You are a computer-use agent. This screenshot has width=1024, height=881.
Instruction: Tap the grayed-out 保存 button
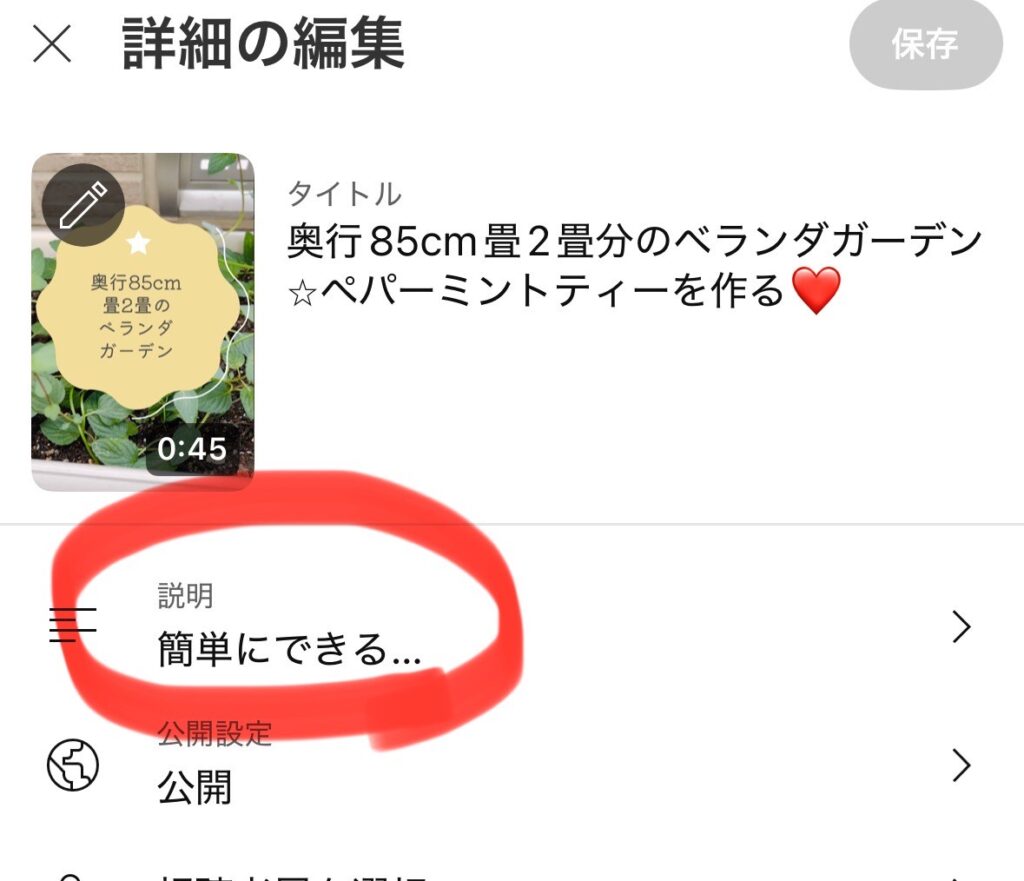tap(925, 44)
